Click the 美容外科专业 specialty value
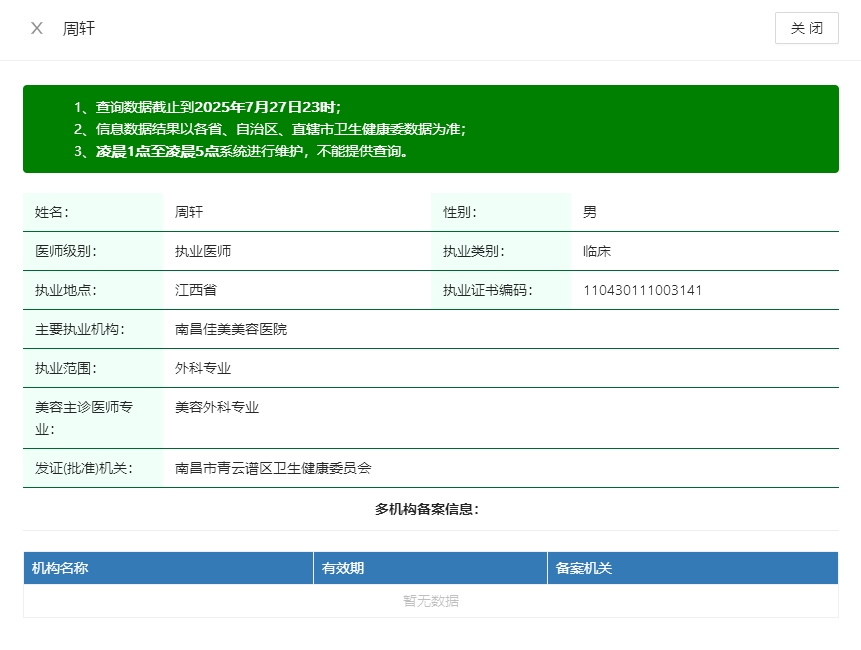This screenshot has width=861, height=650. pyautogui.click(x=217, y=407)
